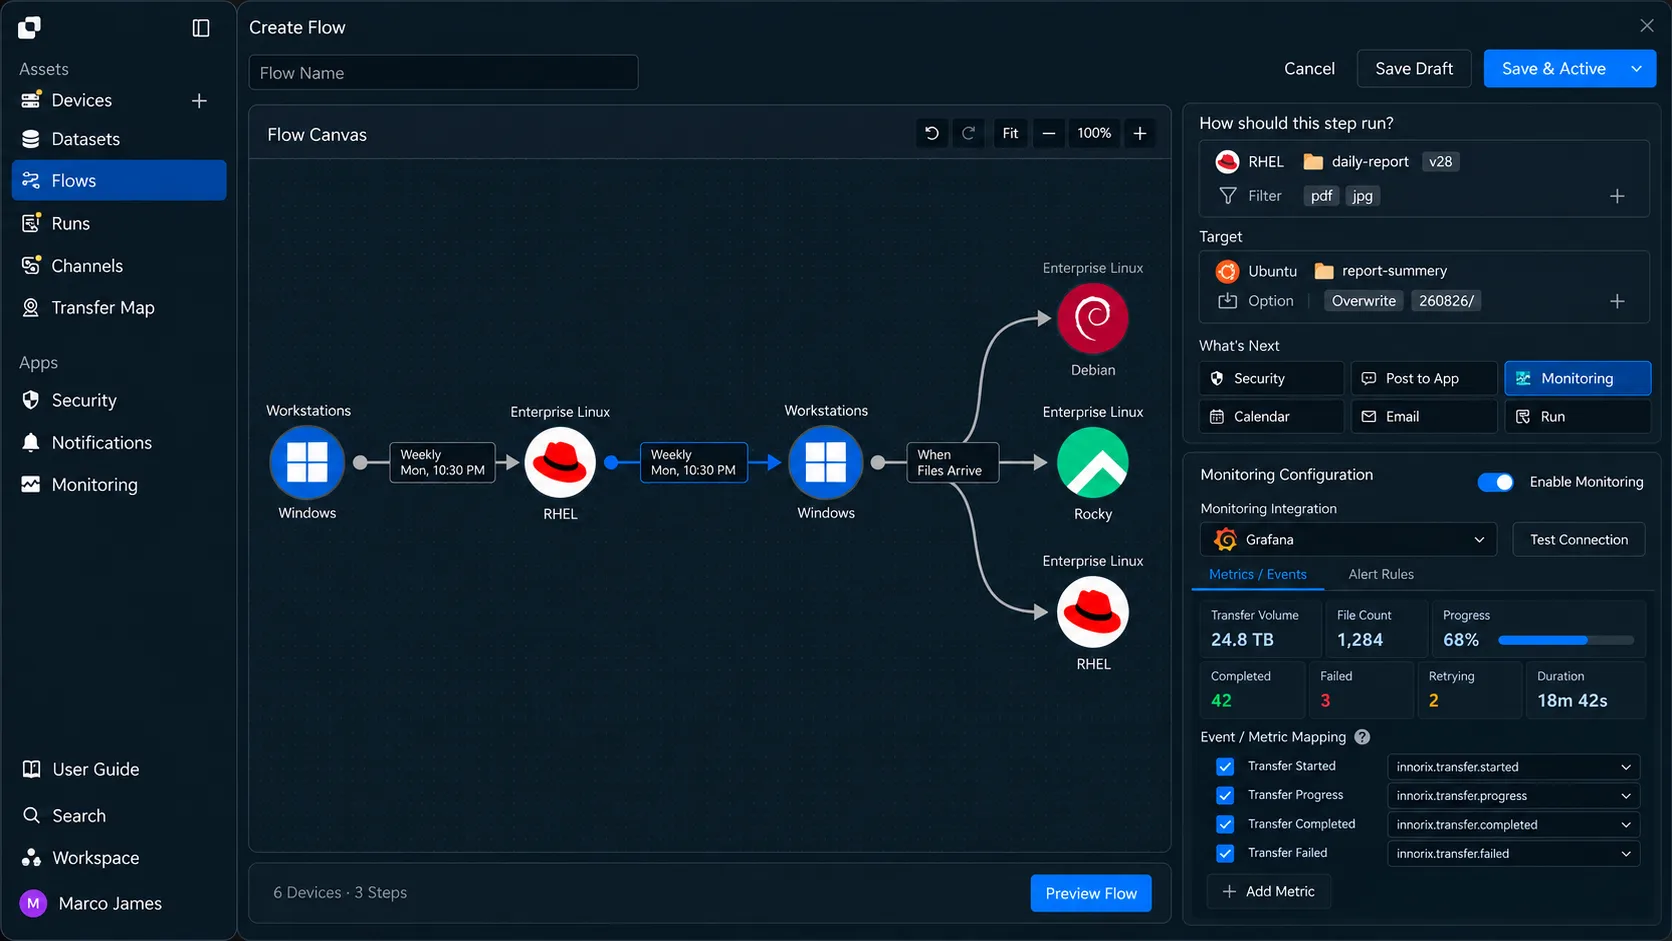Viewport: 1672px width, 941px height.
Task: Click Fit canvas button
Action: pyautogui.click(x=1011, y=133)
